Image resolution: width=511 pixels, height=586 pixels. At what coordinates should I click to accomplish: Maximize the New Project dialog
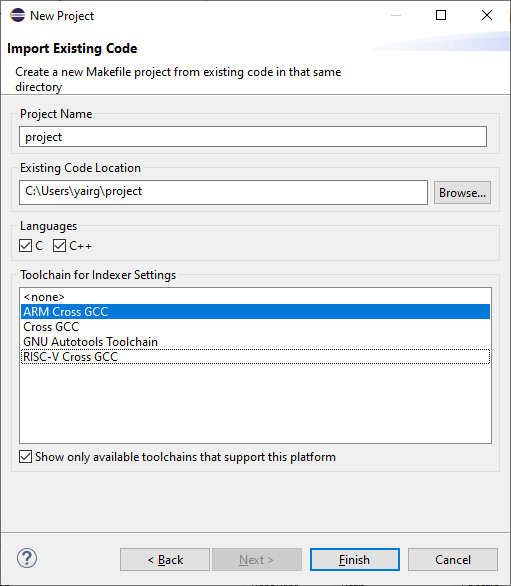point(441,15)
